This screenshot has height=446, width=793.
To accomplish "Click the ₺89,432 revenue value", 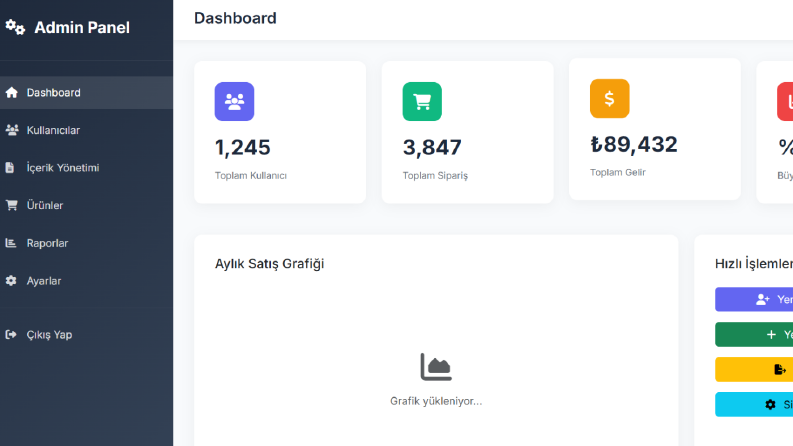I will (634, 145).
